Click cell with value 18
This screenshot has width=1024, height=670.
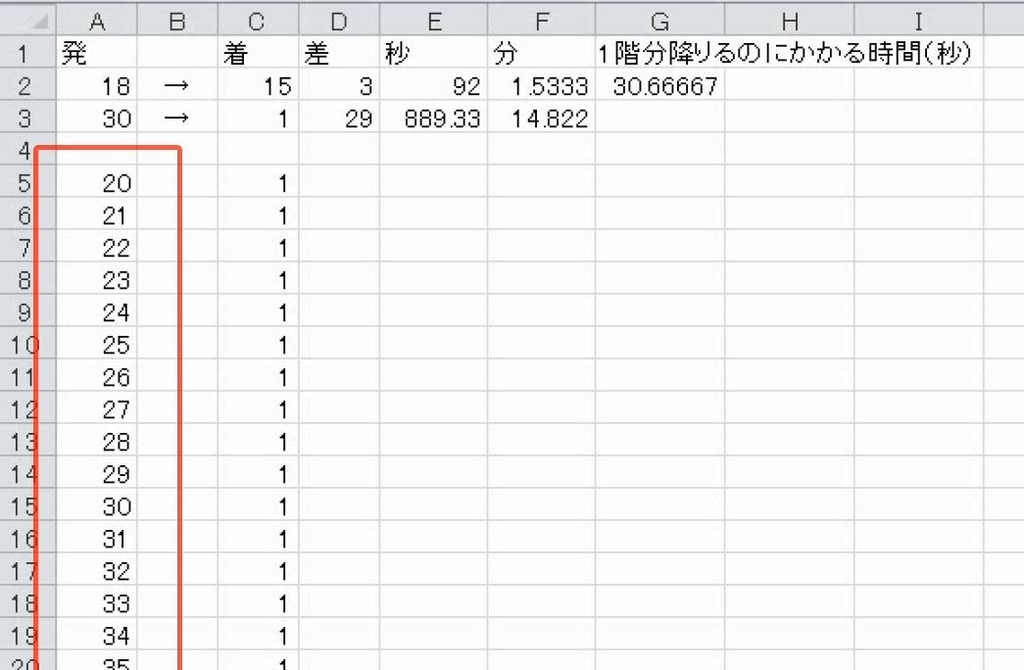pos(97,85)
